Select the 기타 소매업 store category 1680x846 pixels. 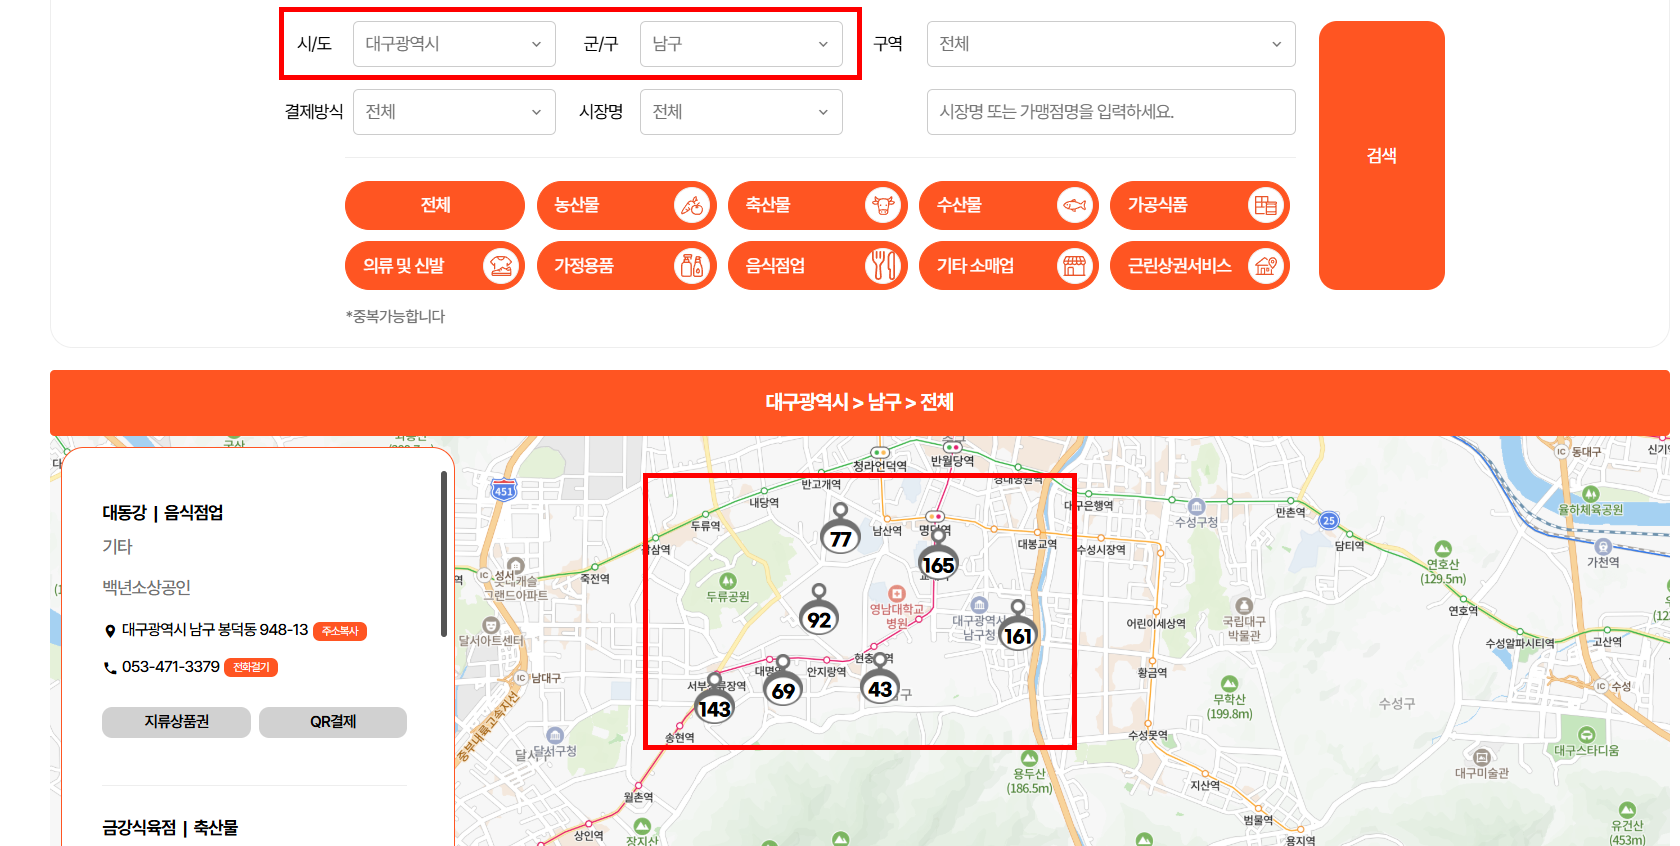[1008, 266]
